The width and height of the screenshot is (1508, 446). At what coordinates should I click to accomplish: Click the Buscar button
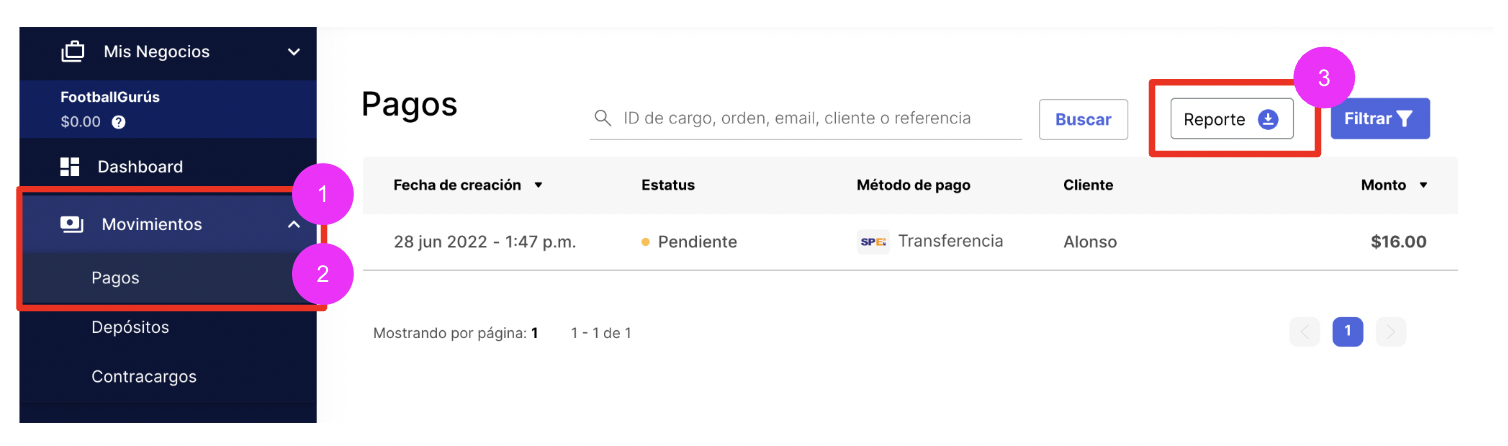pyautogui.click(x=1083, y=119)
